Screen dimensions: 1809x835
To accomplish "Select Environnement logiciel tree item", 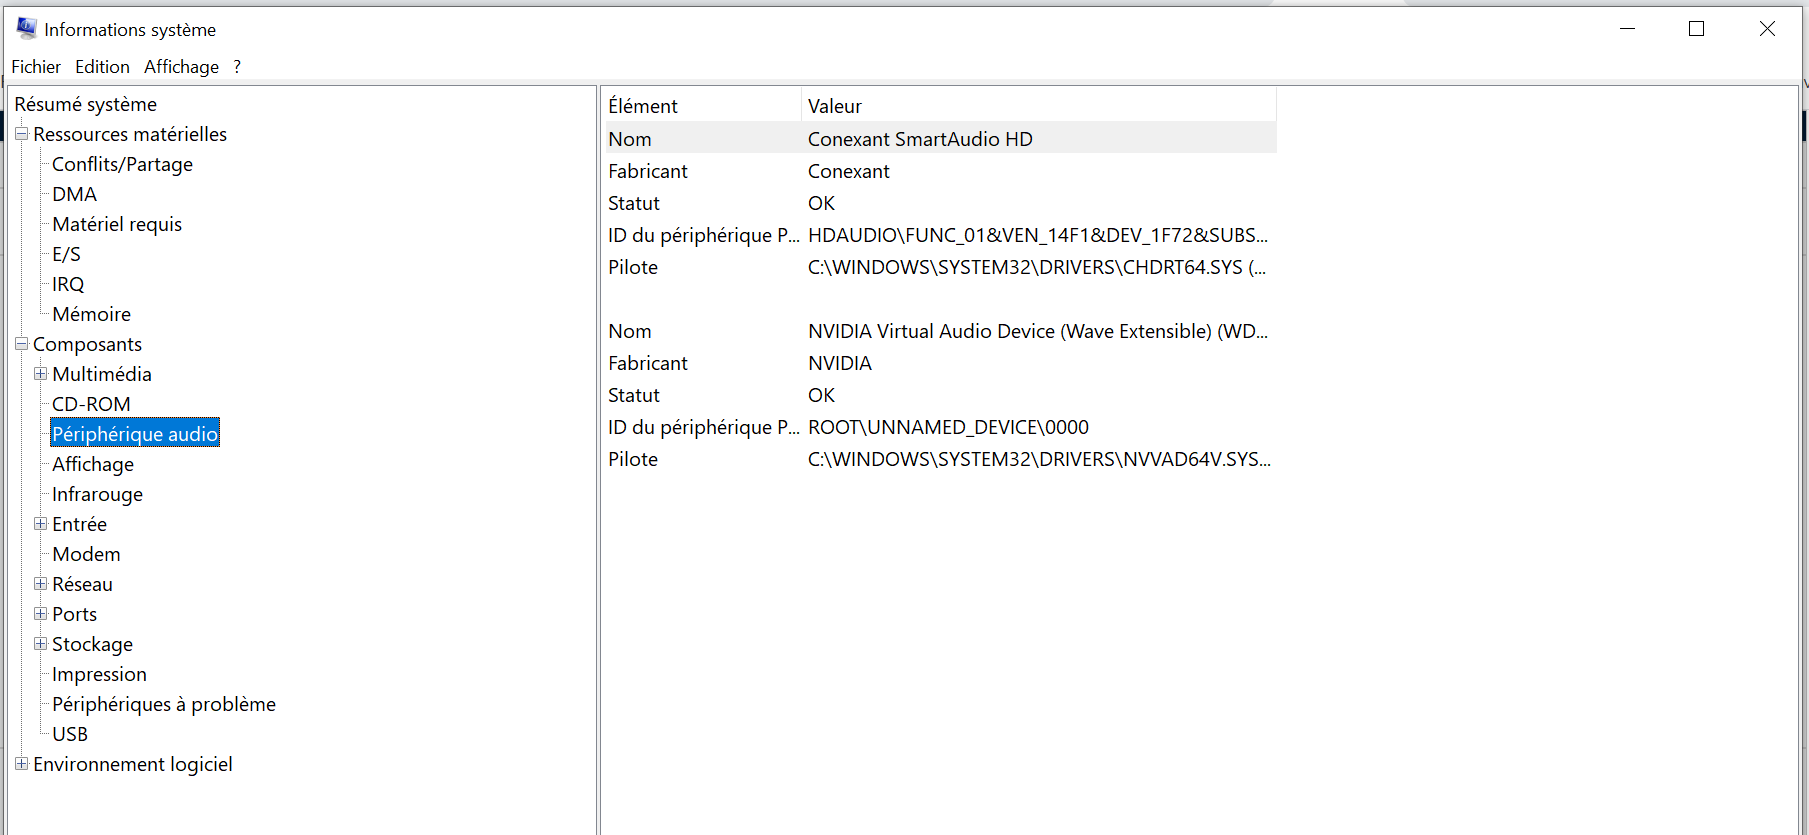I will [133, 764].
